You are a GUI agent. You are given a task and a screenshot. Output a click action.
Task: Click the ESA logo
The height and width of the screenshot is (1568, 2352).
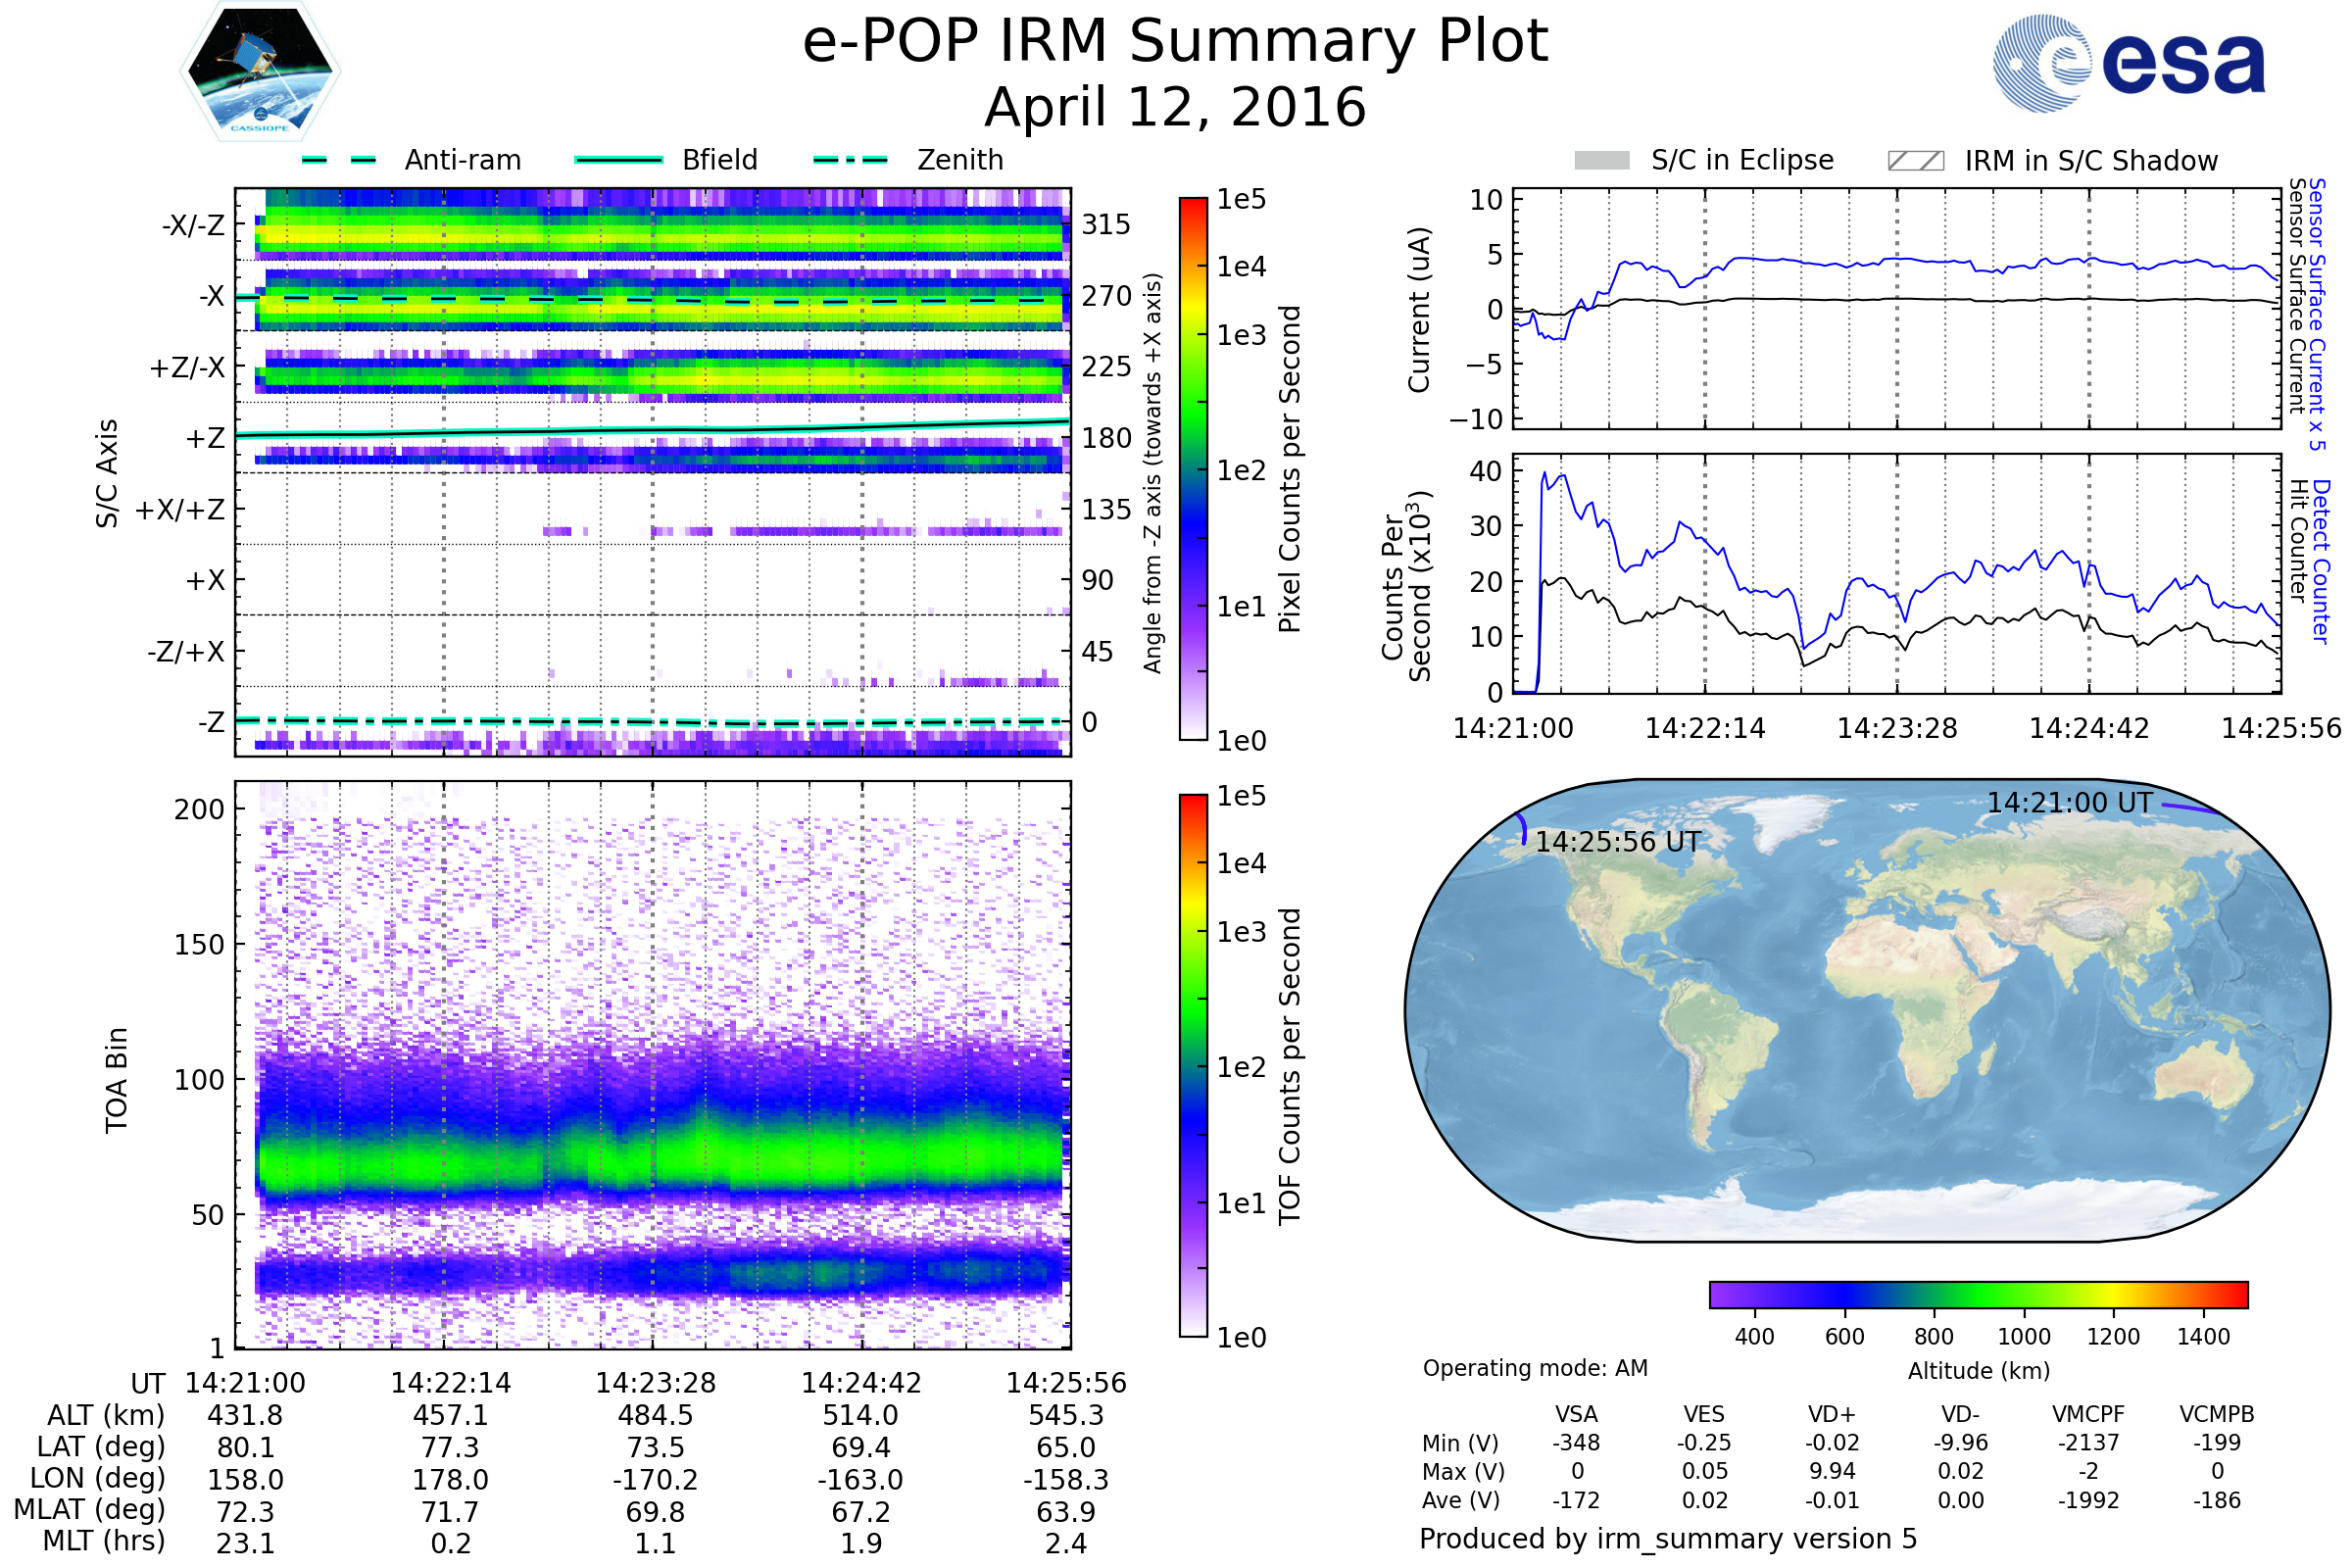(x=2130, y=62)
